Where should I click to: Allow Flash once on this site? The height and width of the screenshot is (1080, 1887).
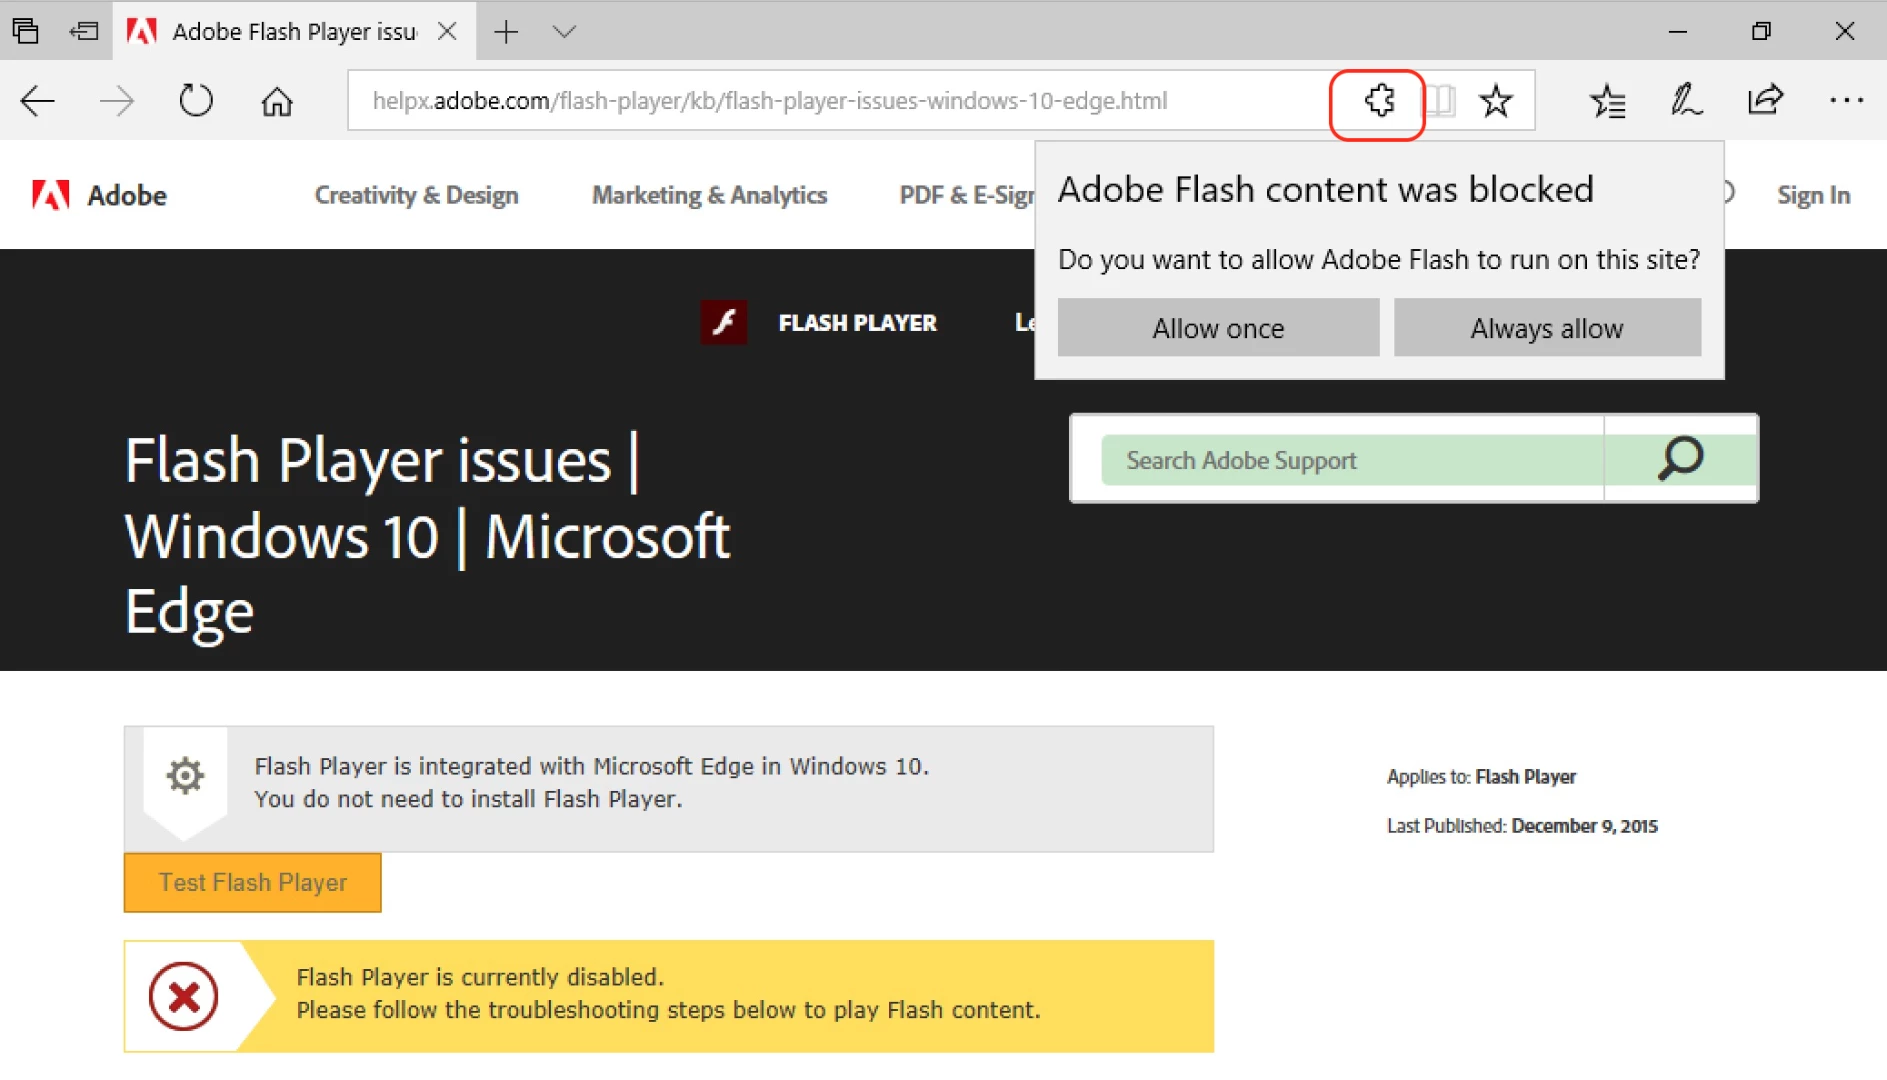pos(1218,328)
